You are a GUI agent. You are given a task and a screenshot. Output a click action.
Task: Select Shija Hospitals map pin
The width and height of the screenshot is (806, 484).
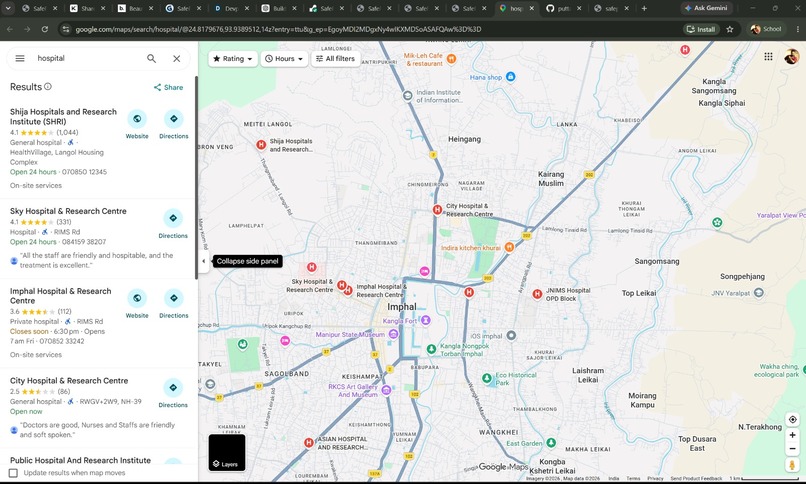[x=261, y=145]
